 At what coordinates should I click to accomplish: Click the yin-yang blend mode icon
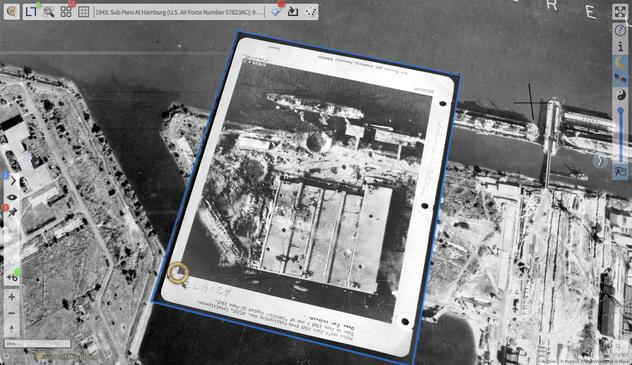point(621,95)
